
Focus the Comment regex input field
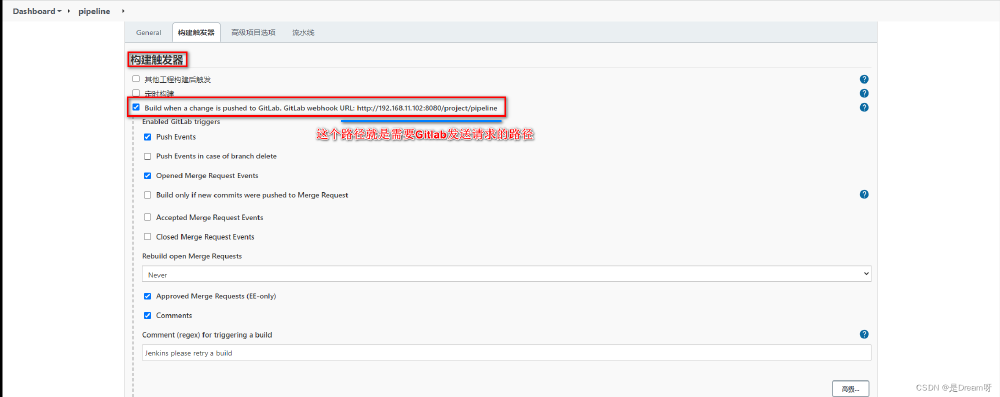(506, 353)
